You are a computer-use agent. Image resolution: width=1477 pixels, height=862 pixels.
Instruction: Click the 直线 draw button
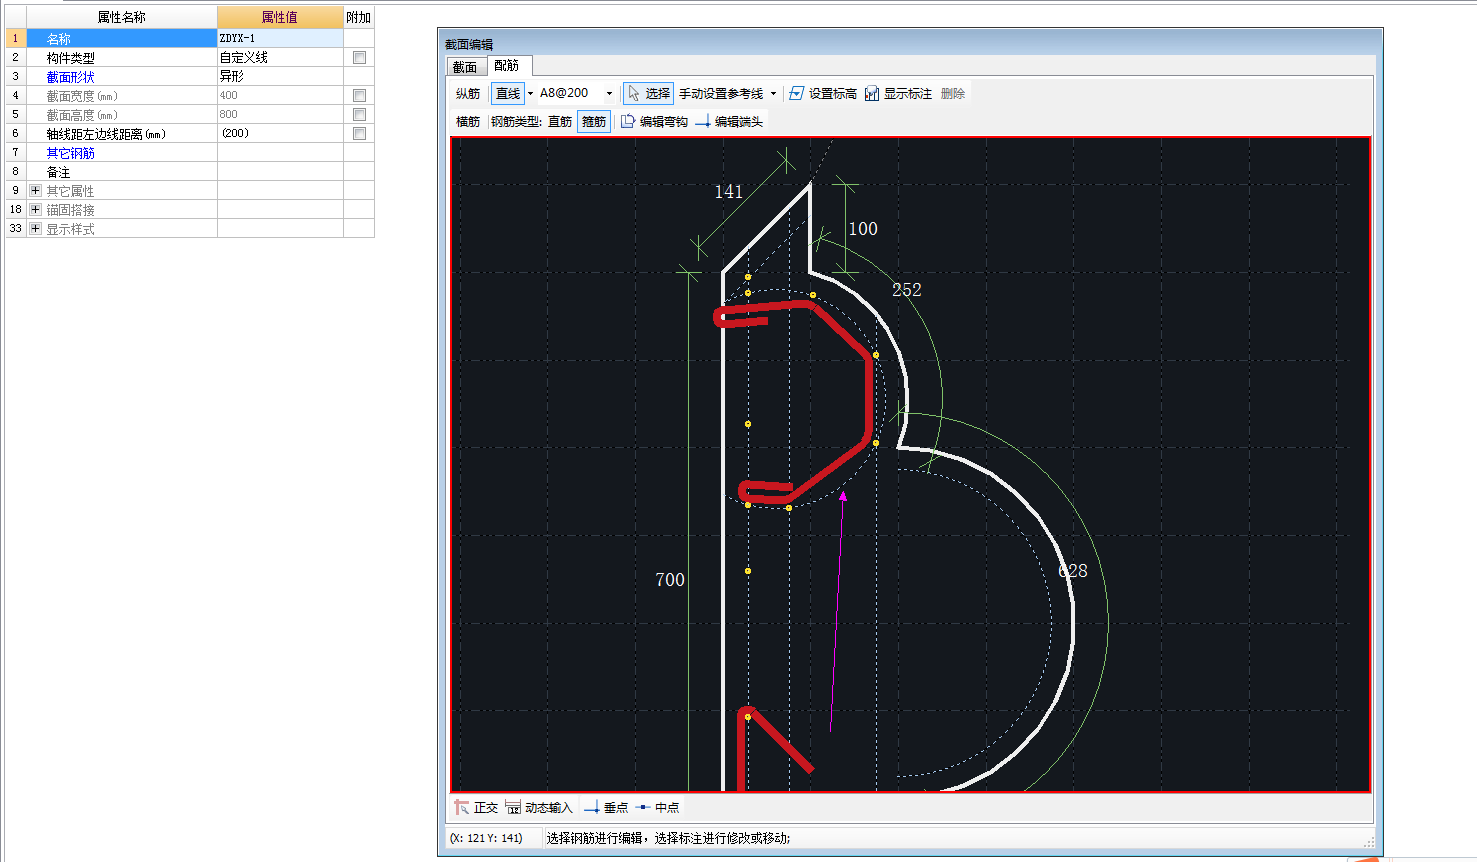[x=508, y=94]
